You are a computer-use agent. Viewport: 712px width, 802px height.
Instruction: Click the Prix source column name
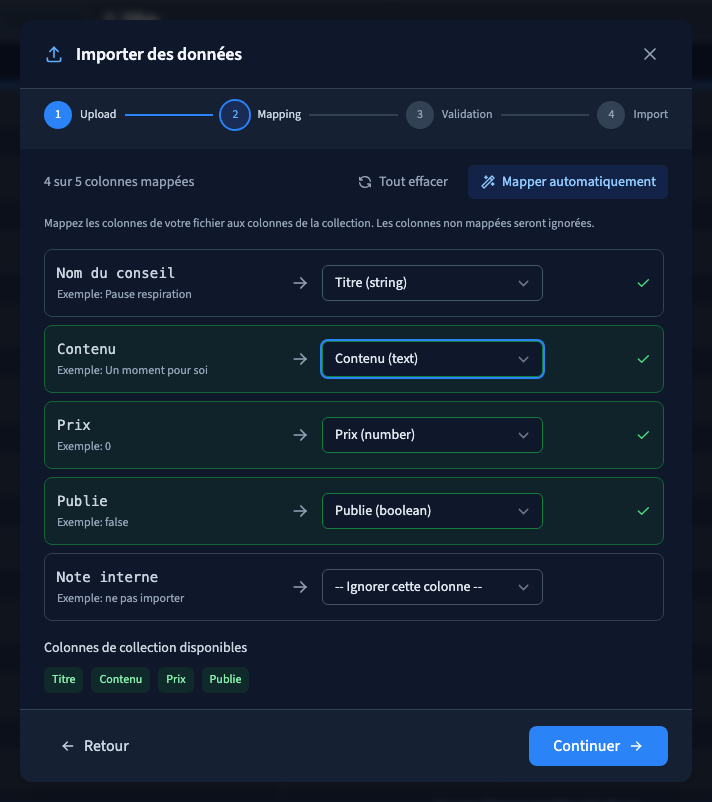[74, 425]
